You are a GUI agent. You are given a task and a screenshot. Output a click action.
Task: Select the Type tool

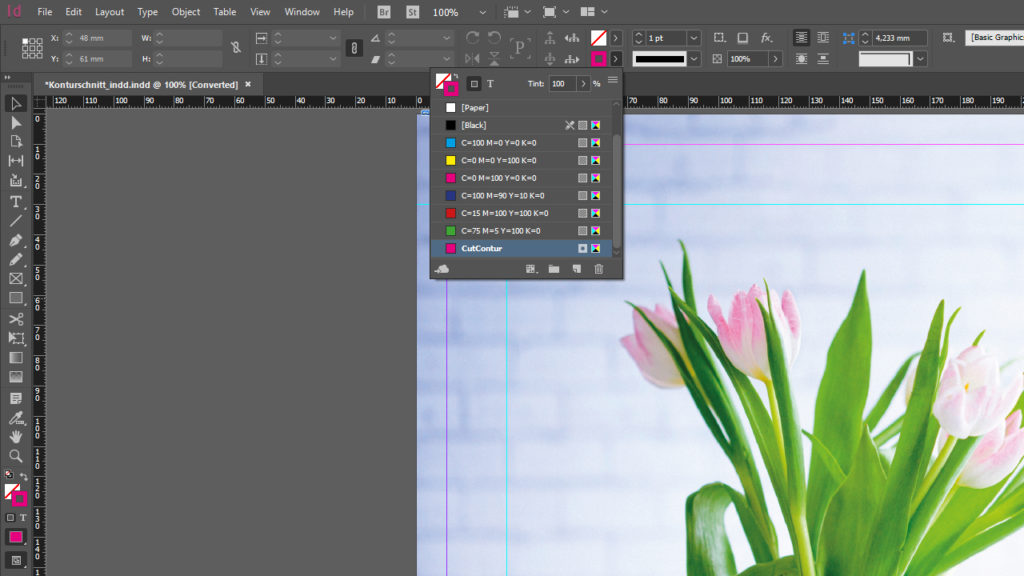pos(15,200)
